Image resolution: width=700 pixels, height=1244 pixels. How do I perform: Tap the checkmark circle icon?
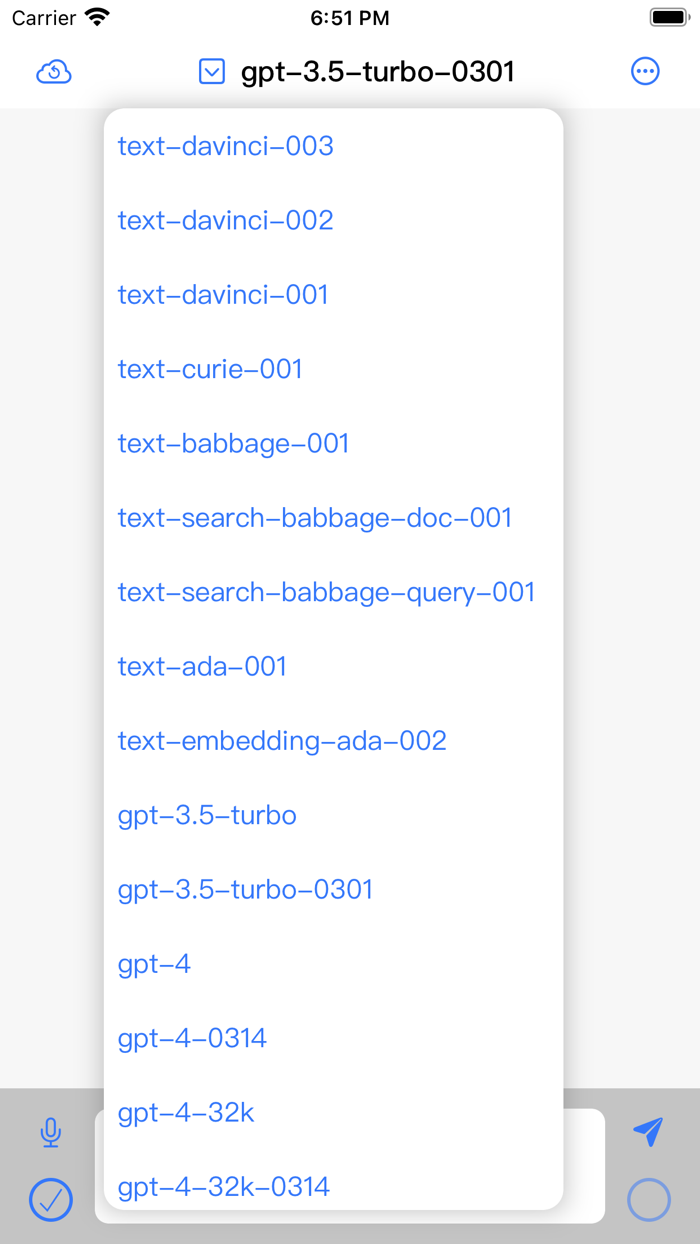pos(51,1200)
